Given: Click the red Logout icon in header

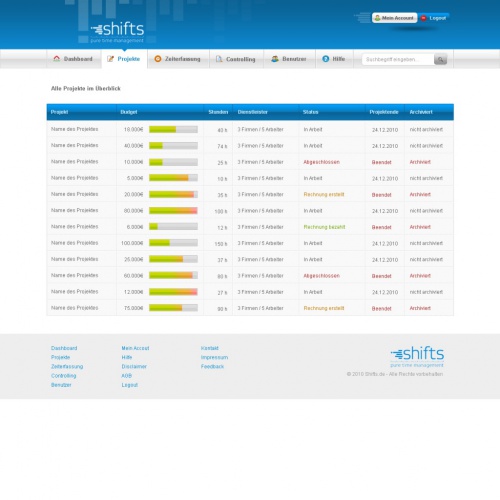Looking at the screenshot, I should point(423,18).
